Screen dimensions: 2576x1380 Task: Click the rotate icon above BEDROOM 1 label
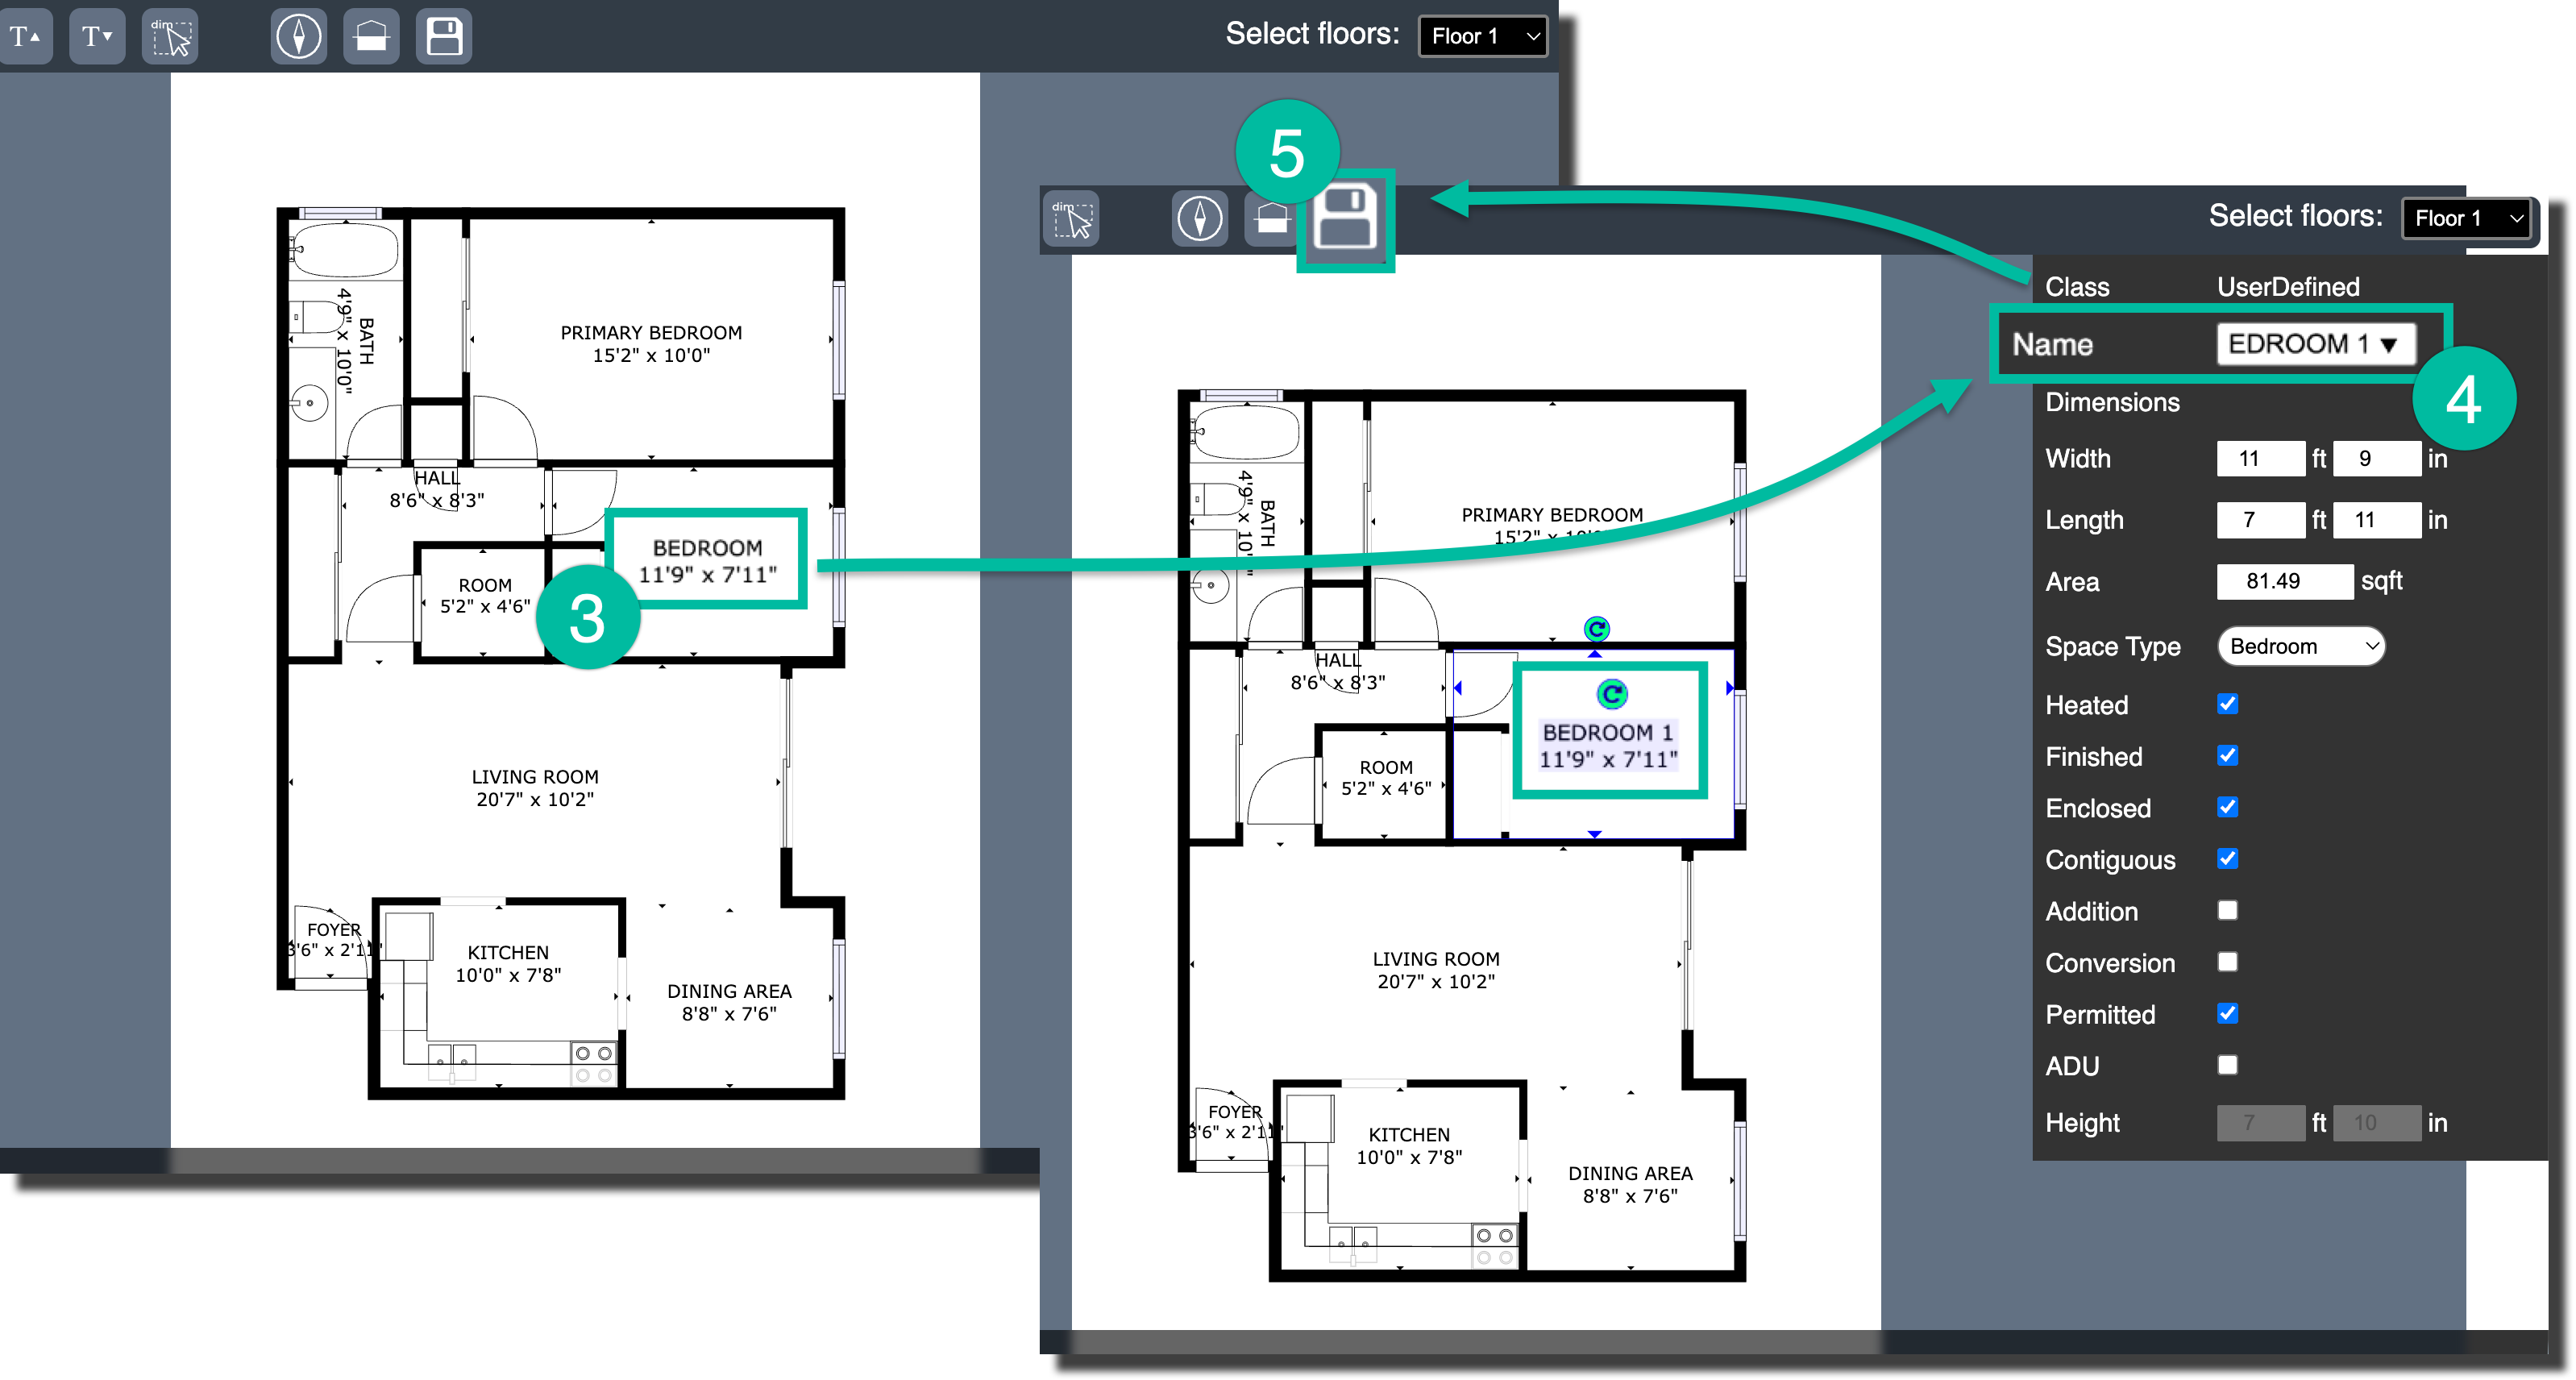(1612, 694)
